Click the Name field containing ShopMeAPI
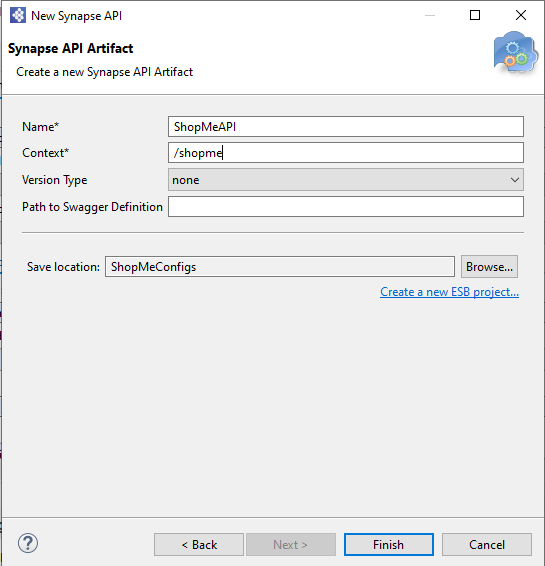Viewport: 545px width, 566px height. 345,127
